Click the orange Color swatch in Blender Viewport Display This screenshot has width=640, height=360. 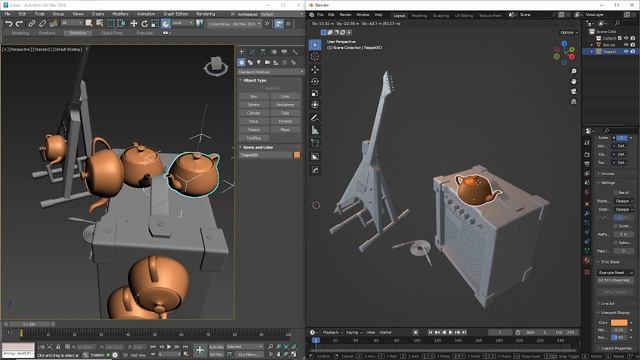click(x=619, y=322)
